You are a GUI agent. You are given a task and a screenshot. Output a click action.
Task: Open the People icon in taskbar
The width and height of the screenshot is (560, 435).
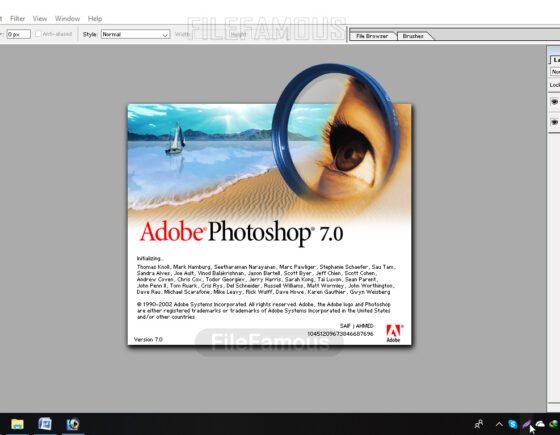[479, 424]
